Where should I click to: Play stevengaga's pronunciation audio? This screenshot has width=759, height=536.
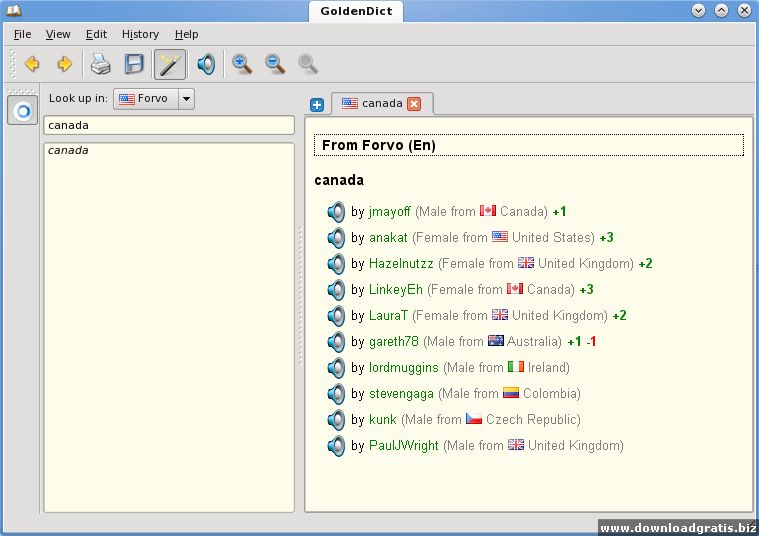[336, 394]
